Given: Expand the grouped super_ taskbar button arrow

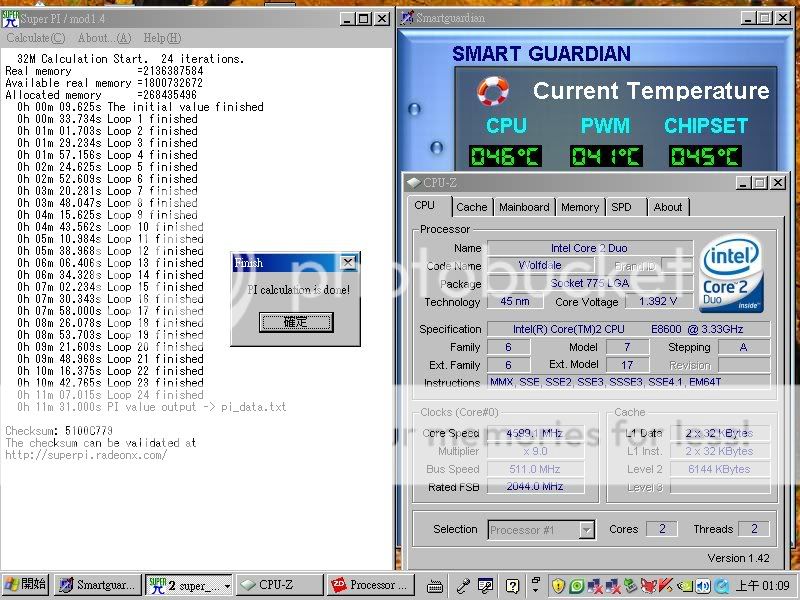Looking at the screenshot, I should click(x=227, y=585).
